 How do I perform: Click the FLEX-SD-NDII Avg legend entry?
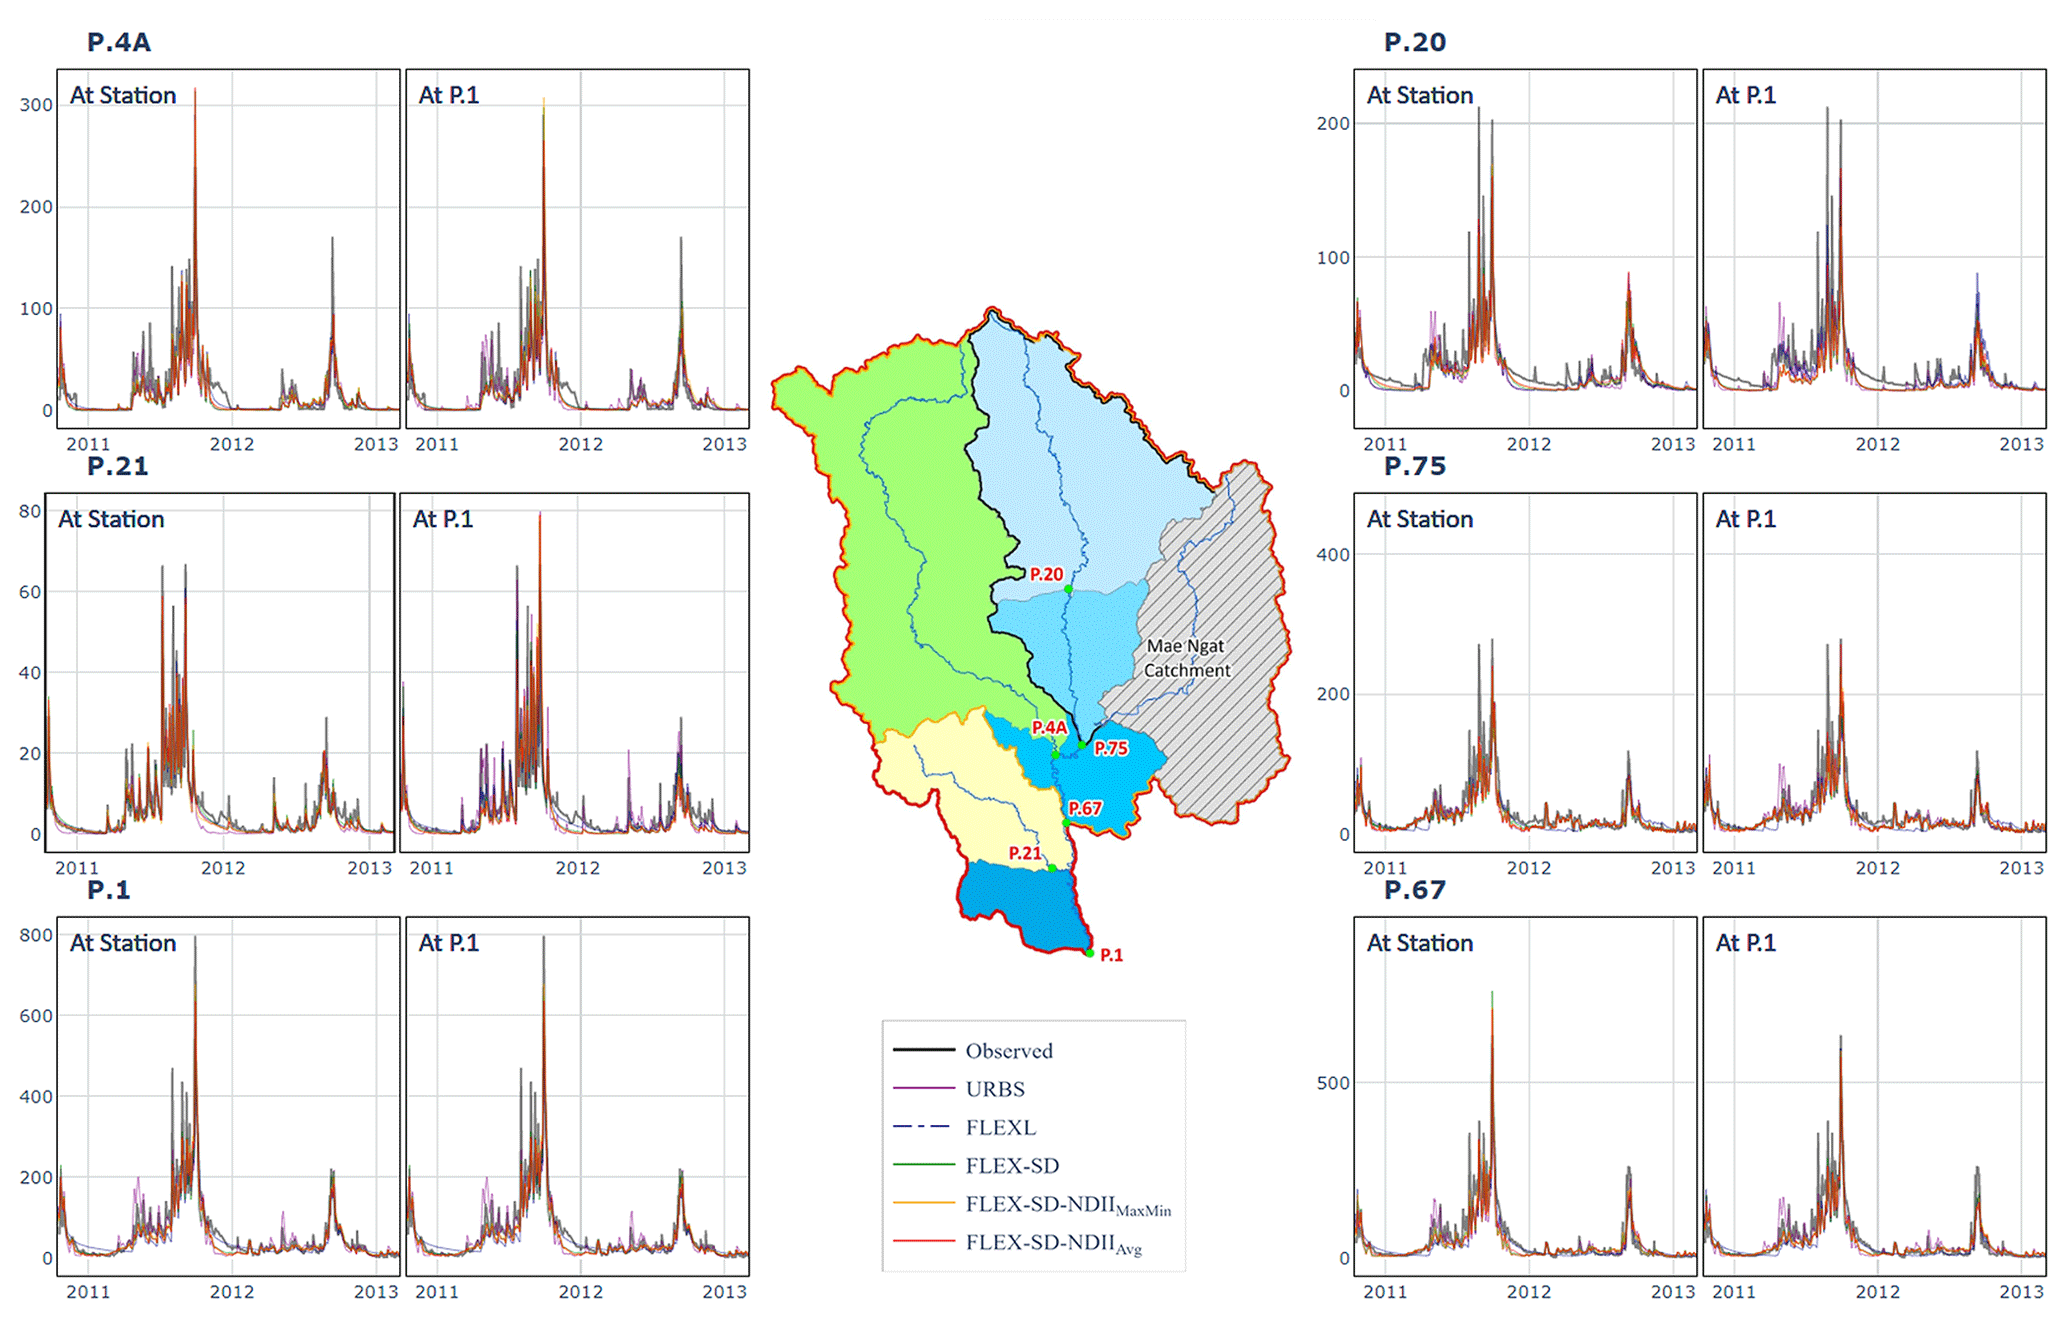[1052, 1242]
